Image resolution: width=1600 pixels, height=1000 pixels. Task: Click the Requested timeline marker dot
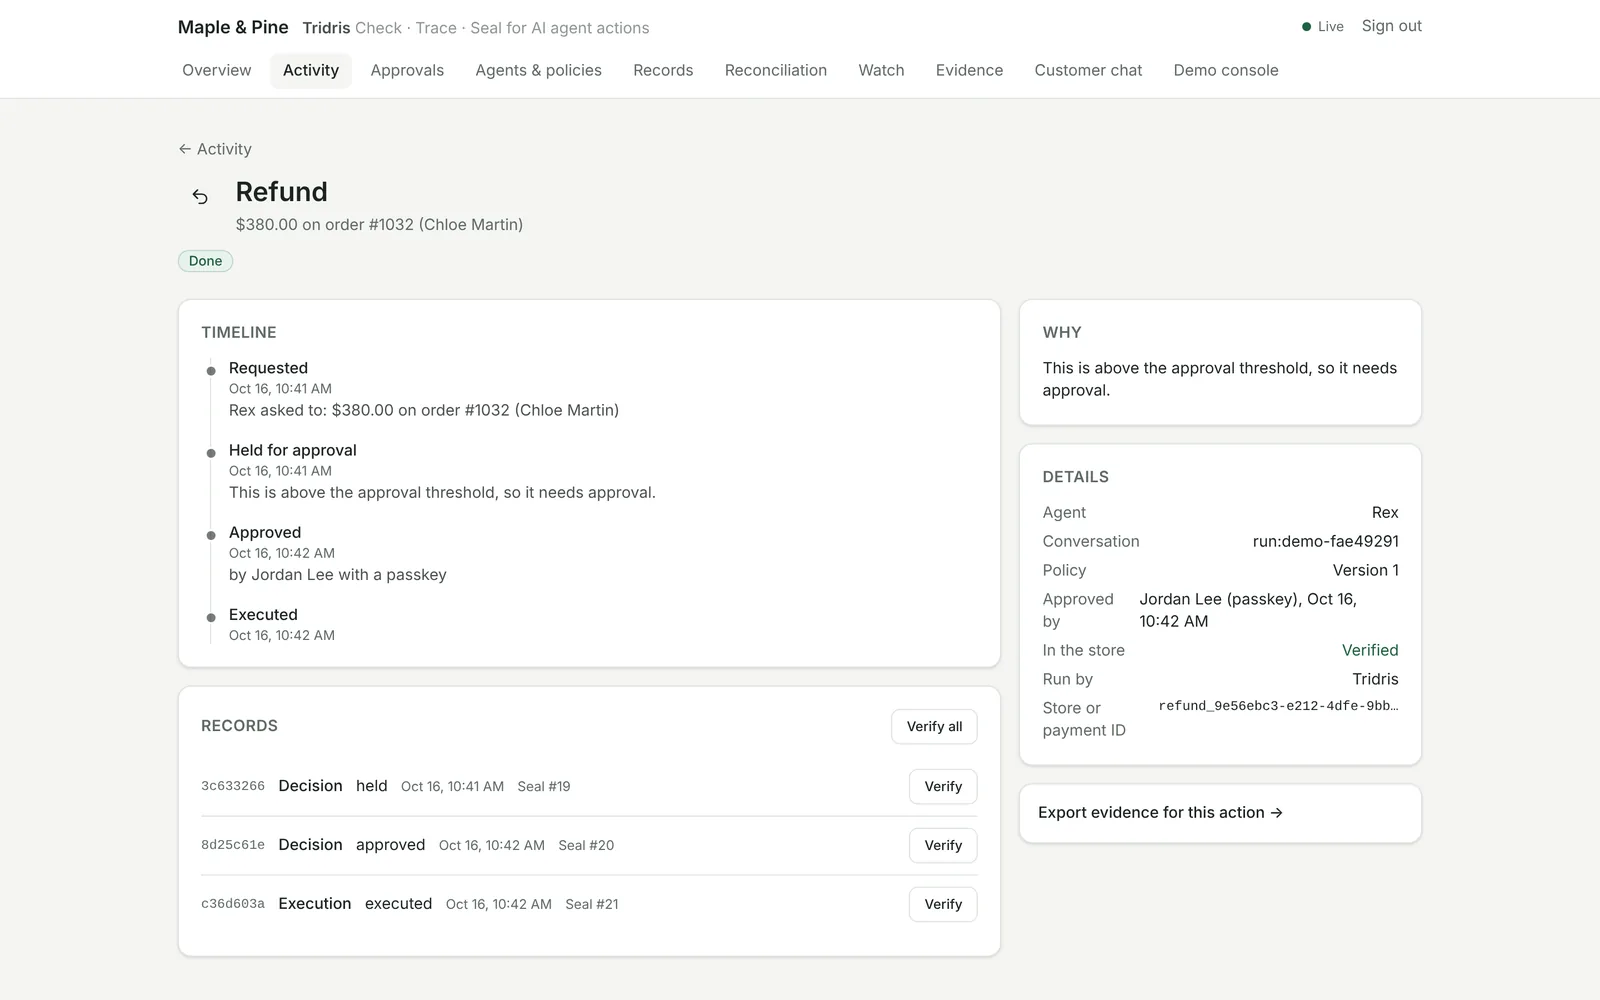tap(211, 371)
